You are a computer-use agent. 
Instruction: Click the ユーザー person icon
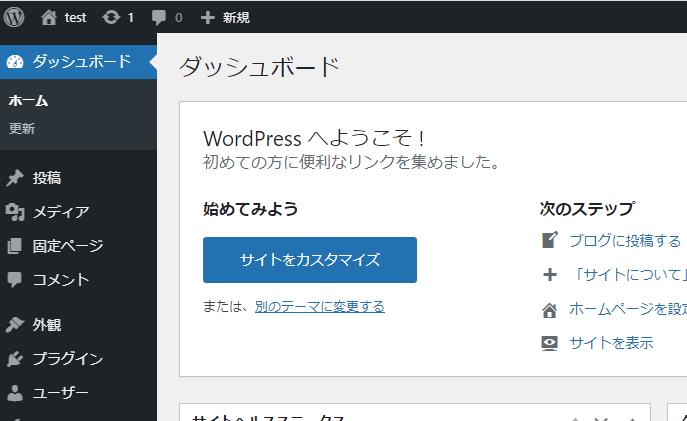tap(15, 393)
